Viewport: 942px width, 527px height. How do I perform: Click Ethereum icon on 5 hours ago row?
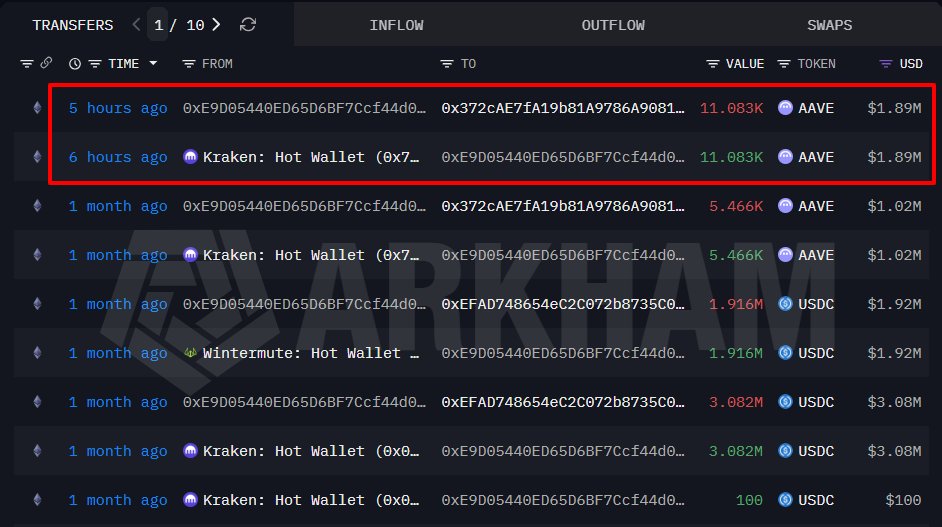coord(37,108)
